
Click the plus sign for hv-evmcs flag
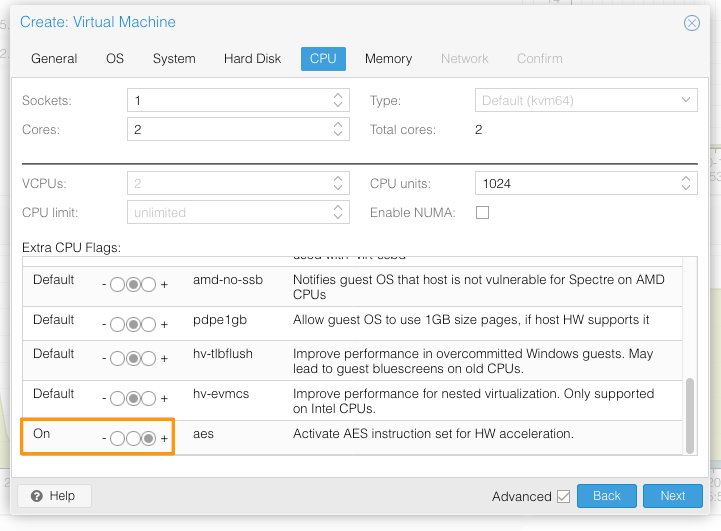tap(165, 399)
